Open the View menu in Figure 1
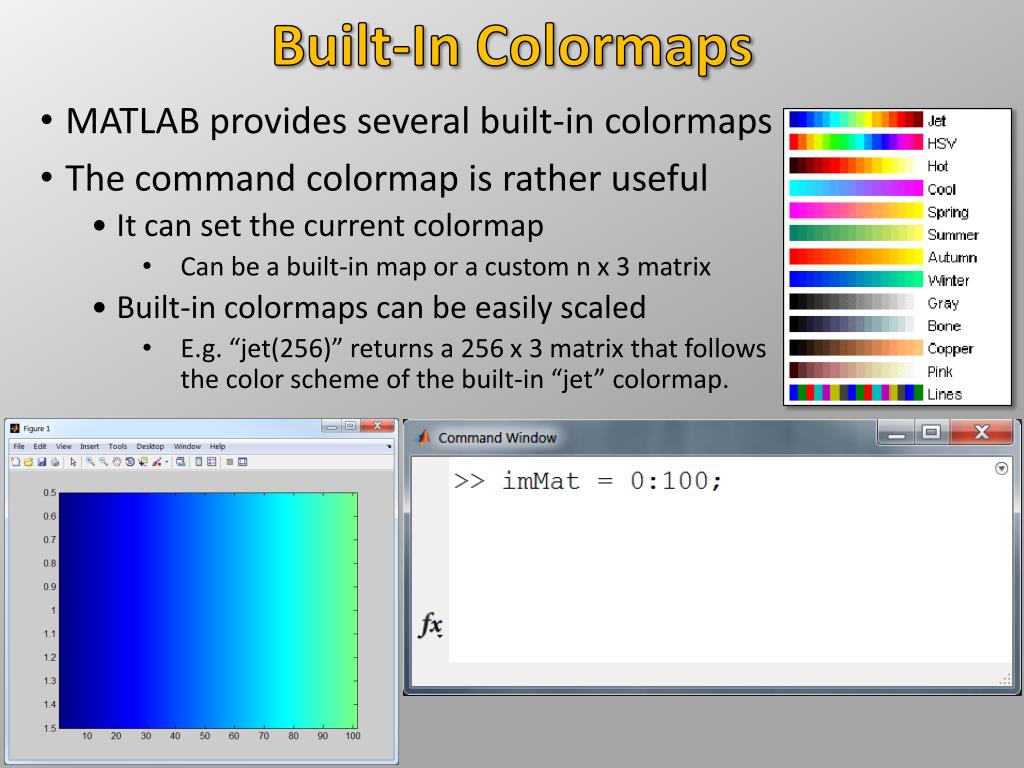This screenshot has height=768, width=1024. coord(64,447)
